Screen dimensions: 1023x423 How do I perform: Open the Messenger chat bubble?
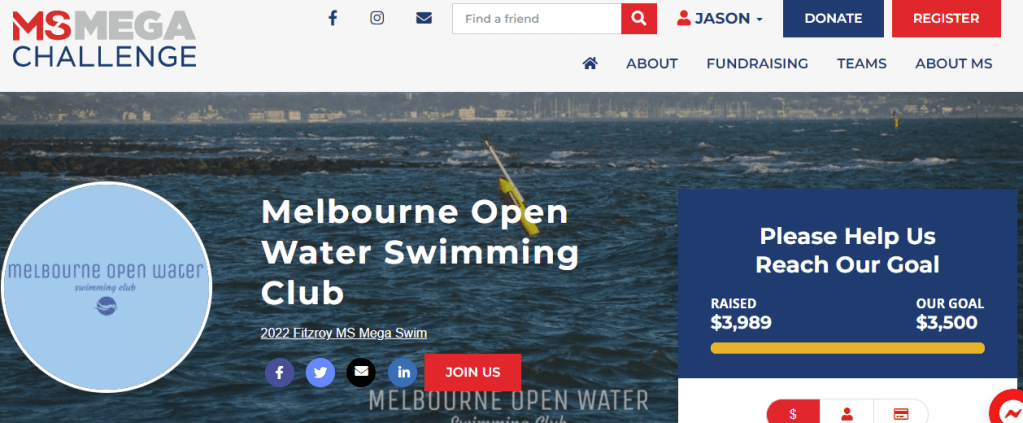point(1008,410)
